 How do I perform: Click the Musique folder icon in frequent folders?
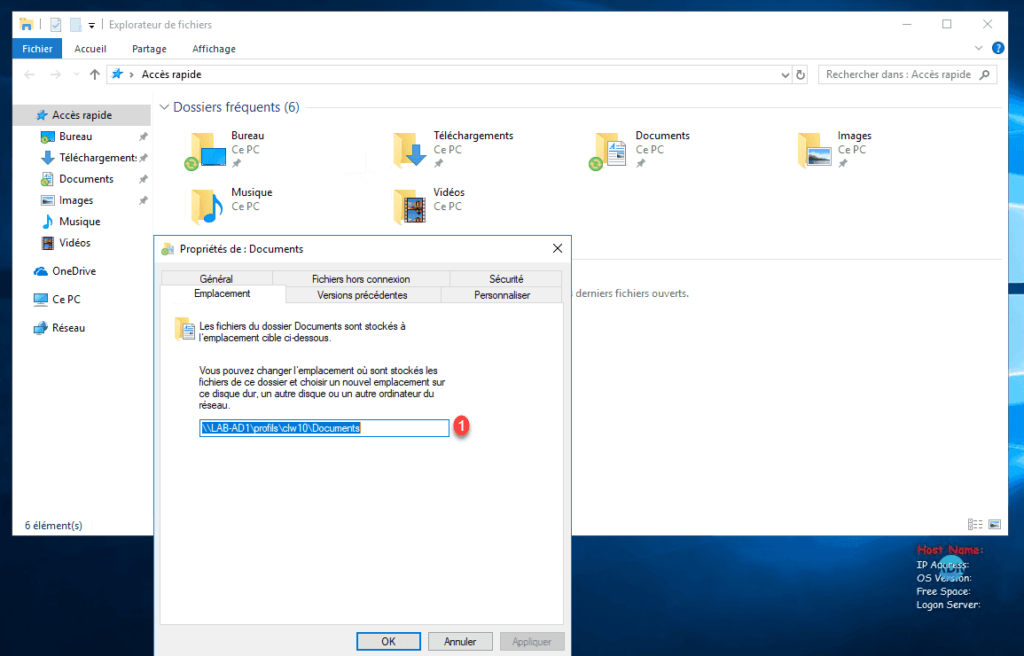point(207,206)
